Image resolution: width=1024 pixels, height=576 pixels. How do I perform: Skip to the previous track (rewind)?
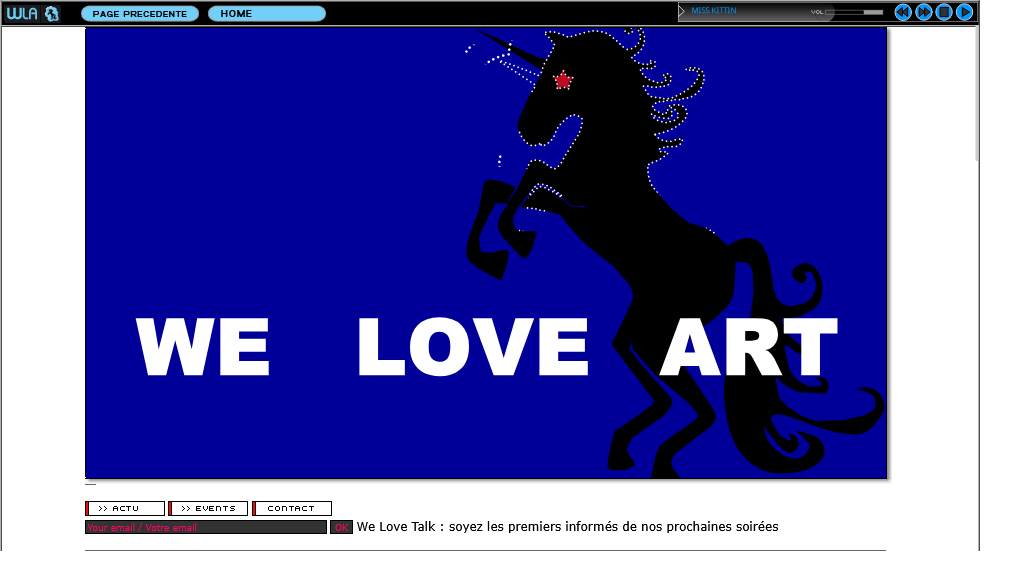point(903,12)
